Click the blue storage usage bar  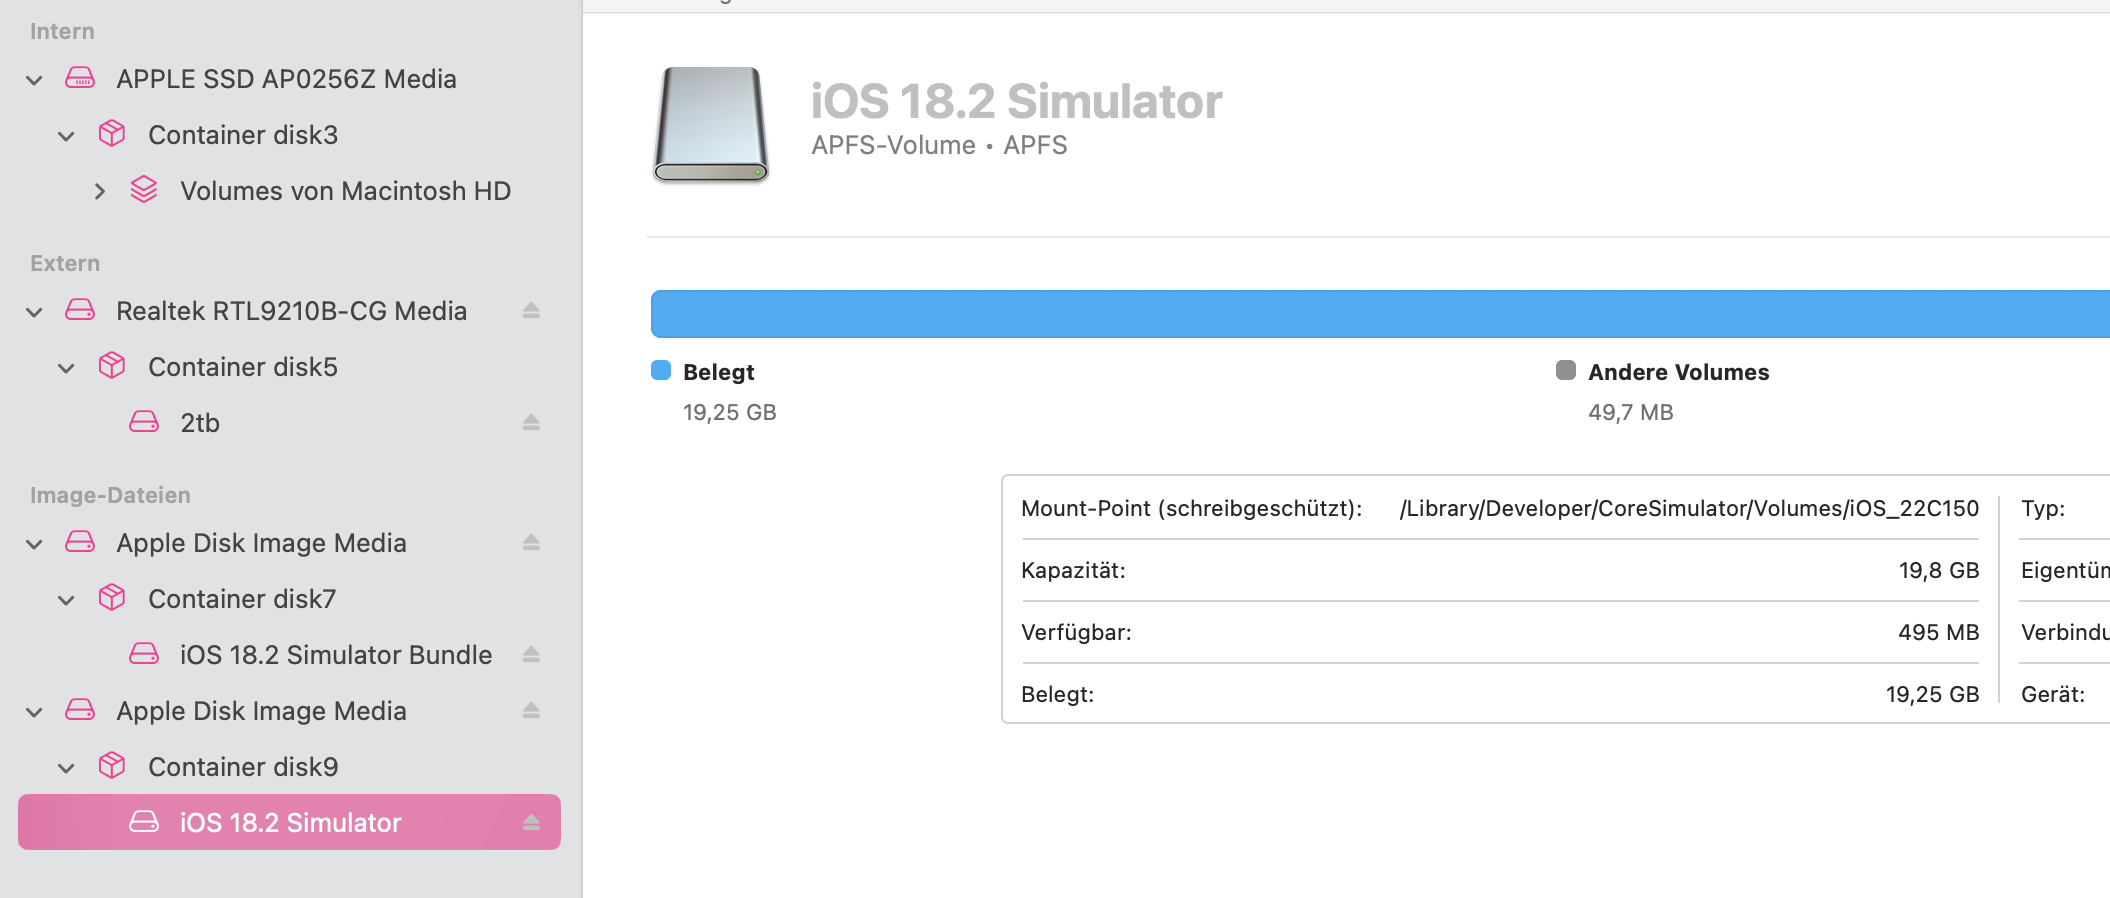coord(1380,314)
